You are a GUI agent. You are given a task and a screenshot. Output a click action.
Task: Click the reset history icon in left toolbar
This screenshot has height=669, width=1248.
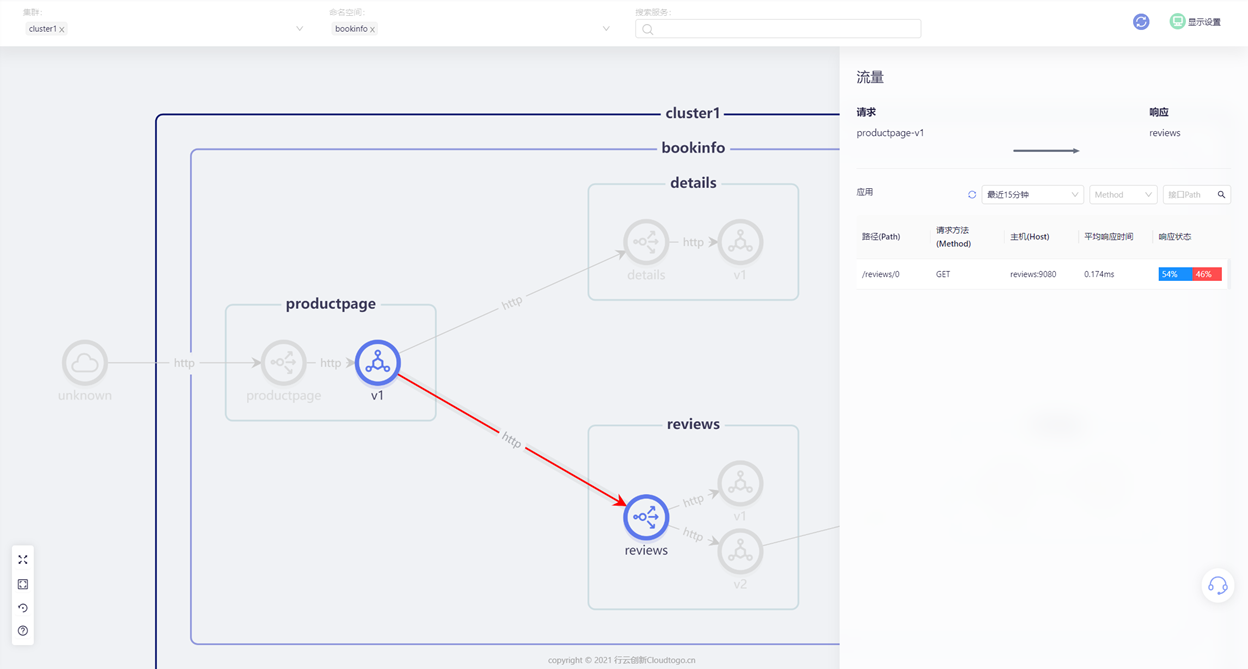click(x=23, y=608)
